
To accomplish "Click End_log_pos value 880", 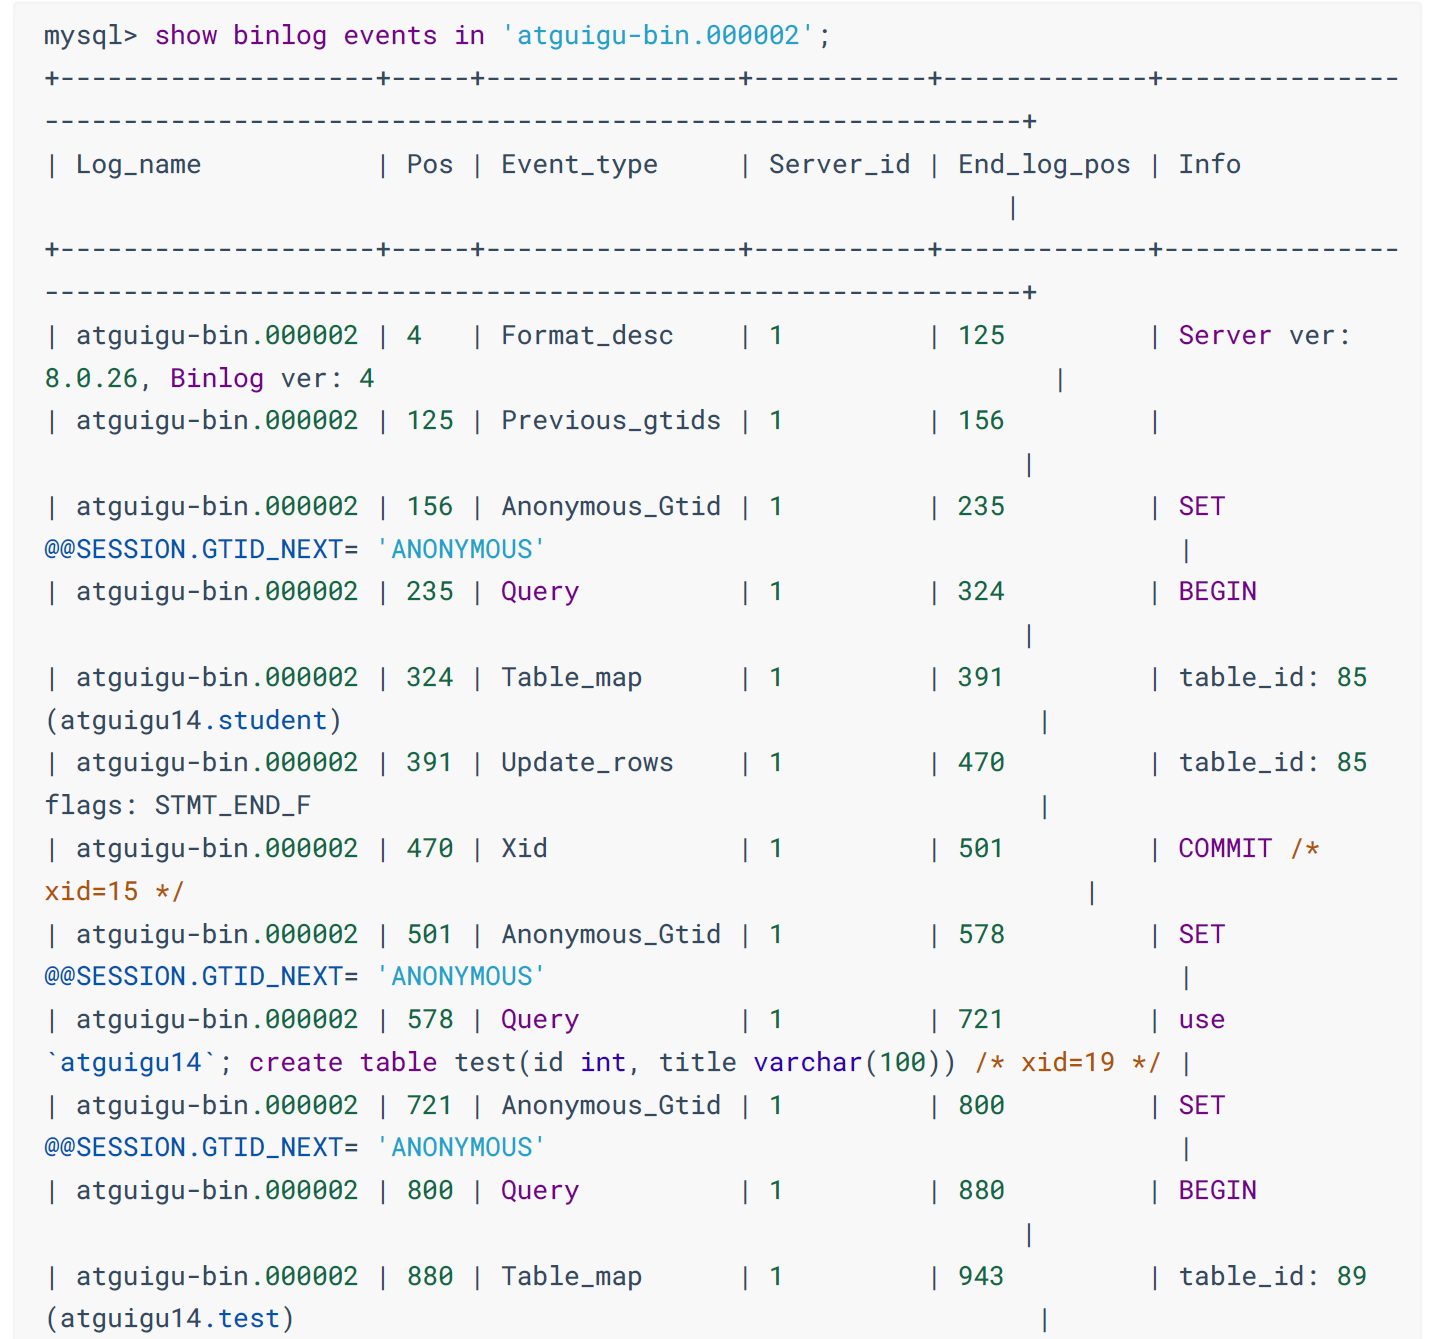I will (981, 1191).
